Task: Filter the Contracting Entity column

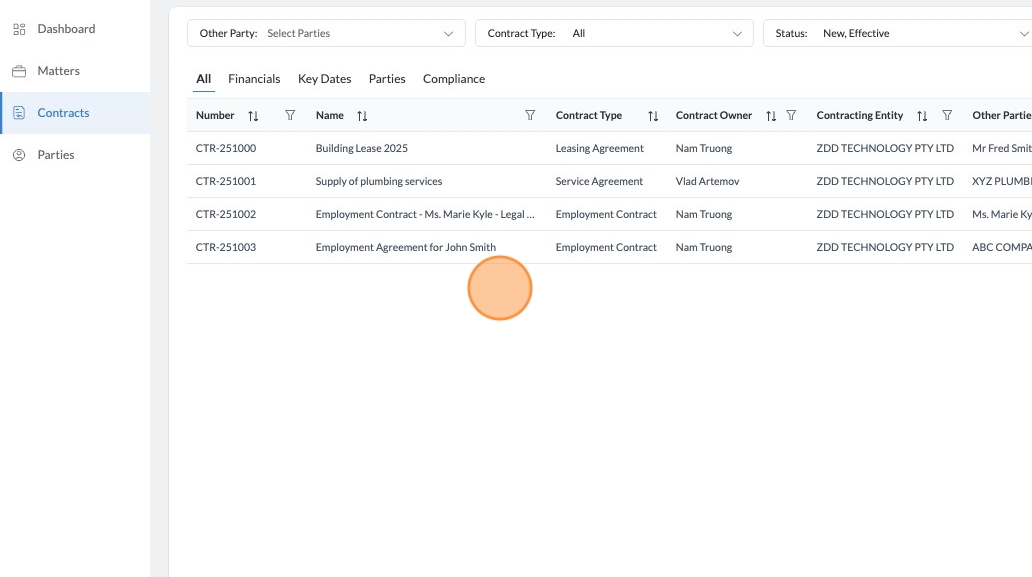Action: point(947,116)
